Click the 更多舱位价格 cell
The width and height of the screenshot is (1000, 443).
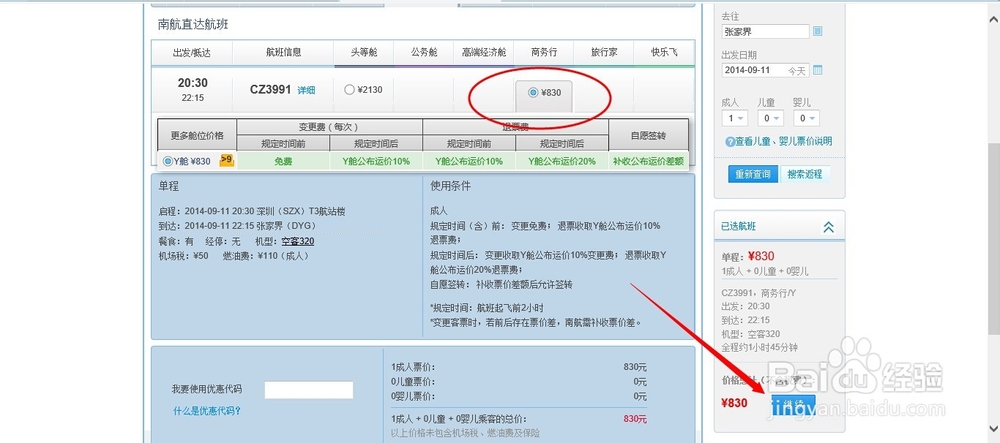[x=197, y=136]
